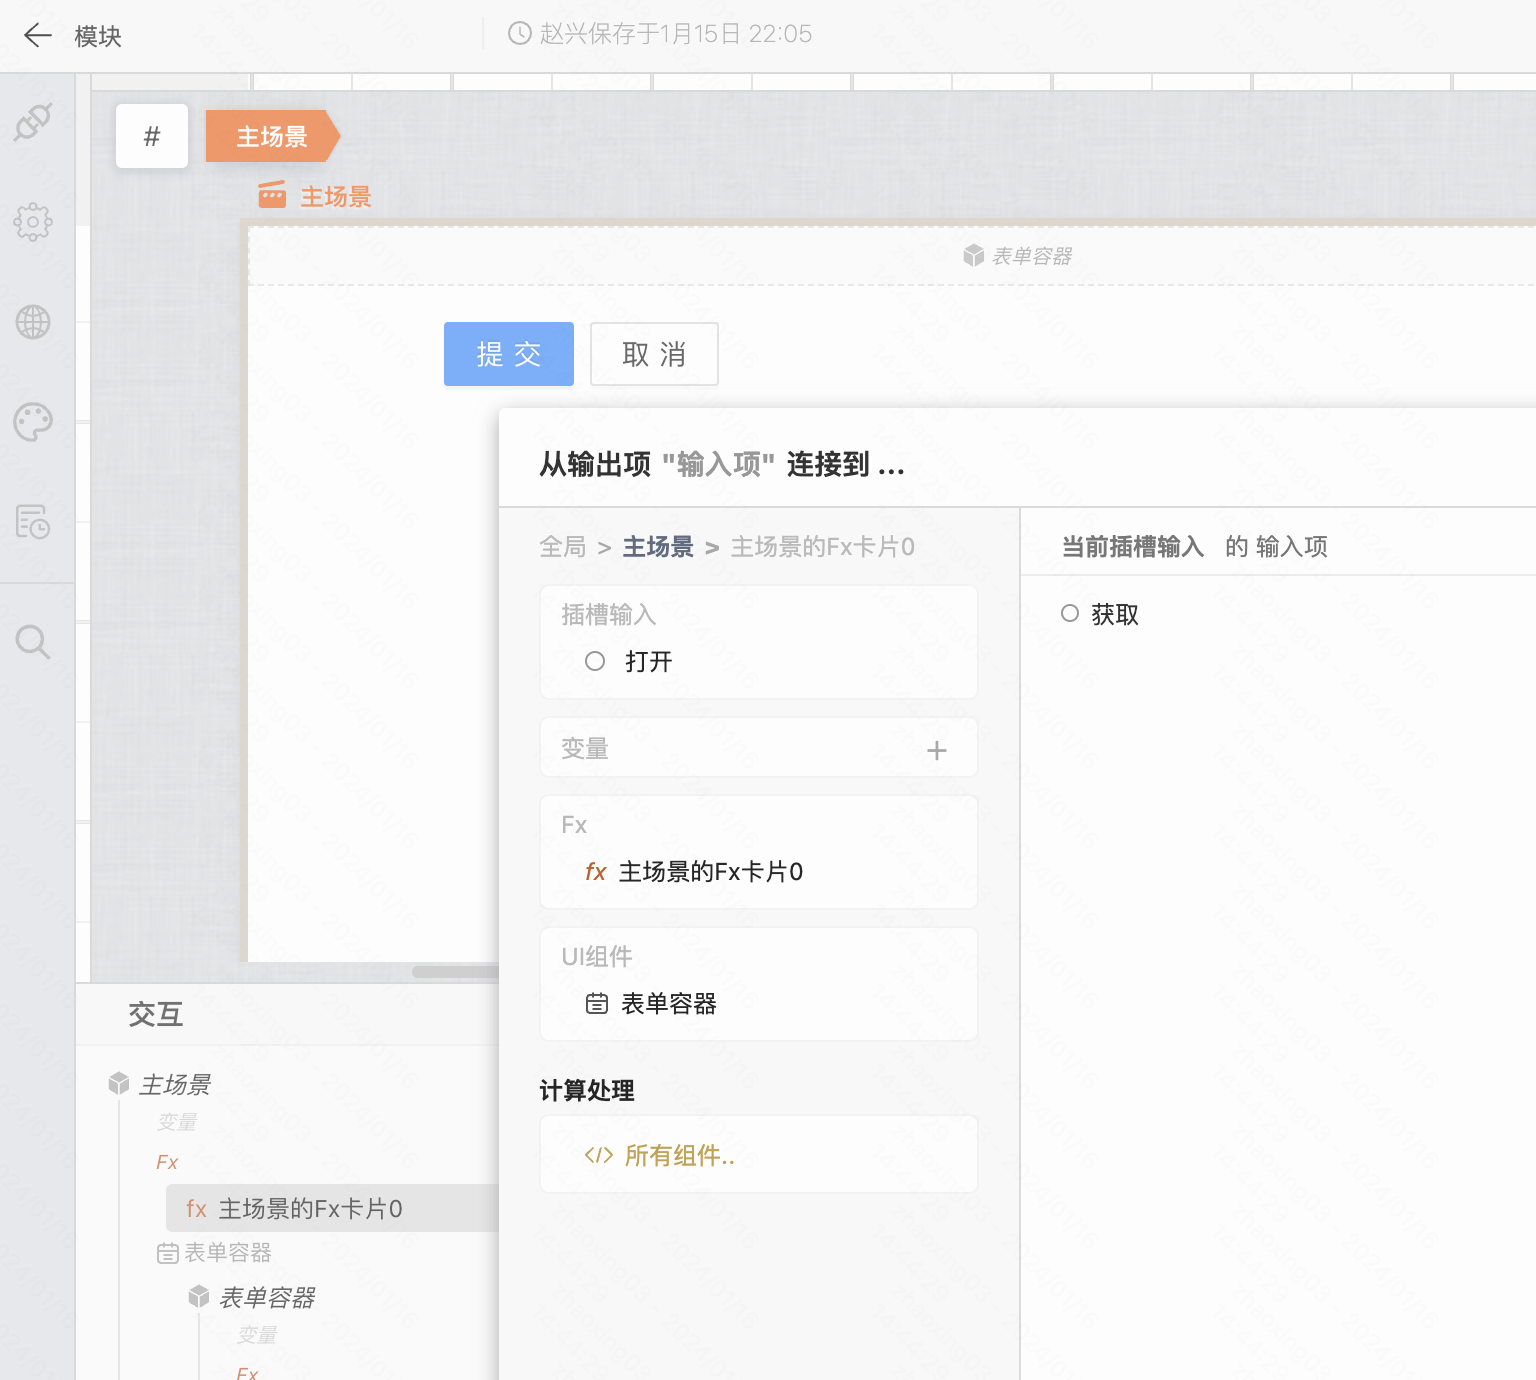Viewport: 1536px width, 1380px height.
Task: Select 表单容器 under UI组件
Action: coord(651,1004)
